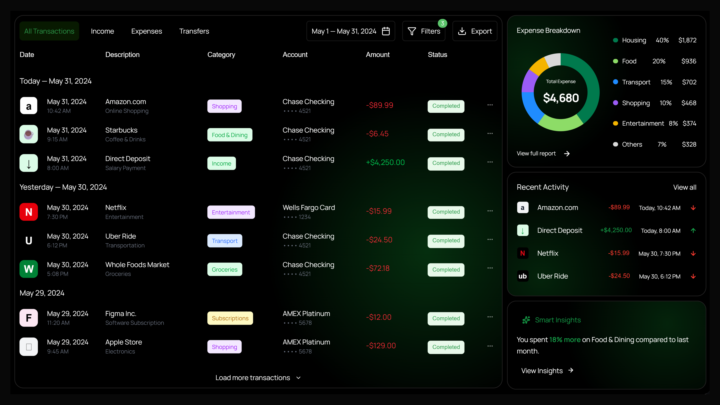Open more options for Whole Foods Market transaction
Screen dimensions: 720x405
[x=490, y=268]
